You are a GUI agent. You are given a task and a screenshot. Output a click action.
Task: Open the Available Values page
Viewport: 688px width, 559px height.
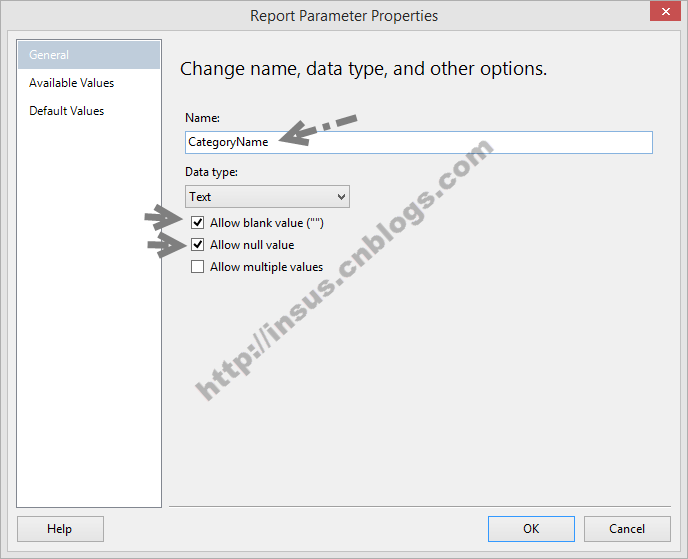tap(72, 83)
